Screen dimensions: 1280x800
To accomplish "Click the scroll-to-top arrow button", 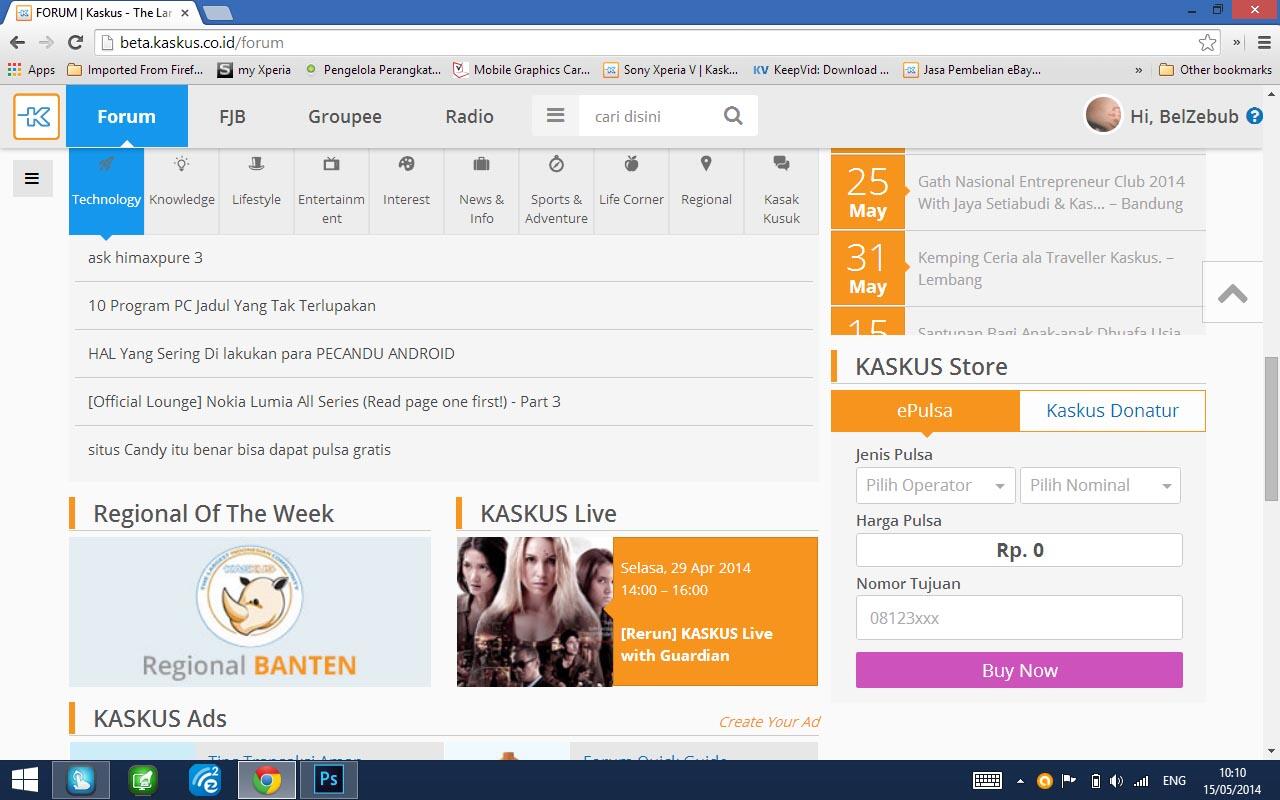I will [x=1233, y=293].
